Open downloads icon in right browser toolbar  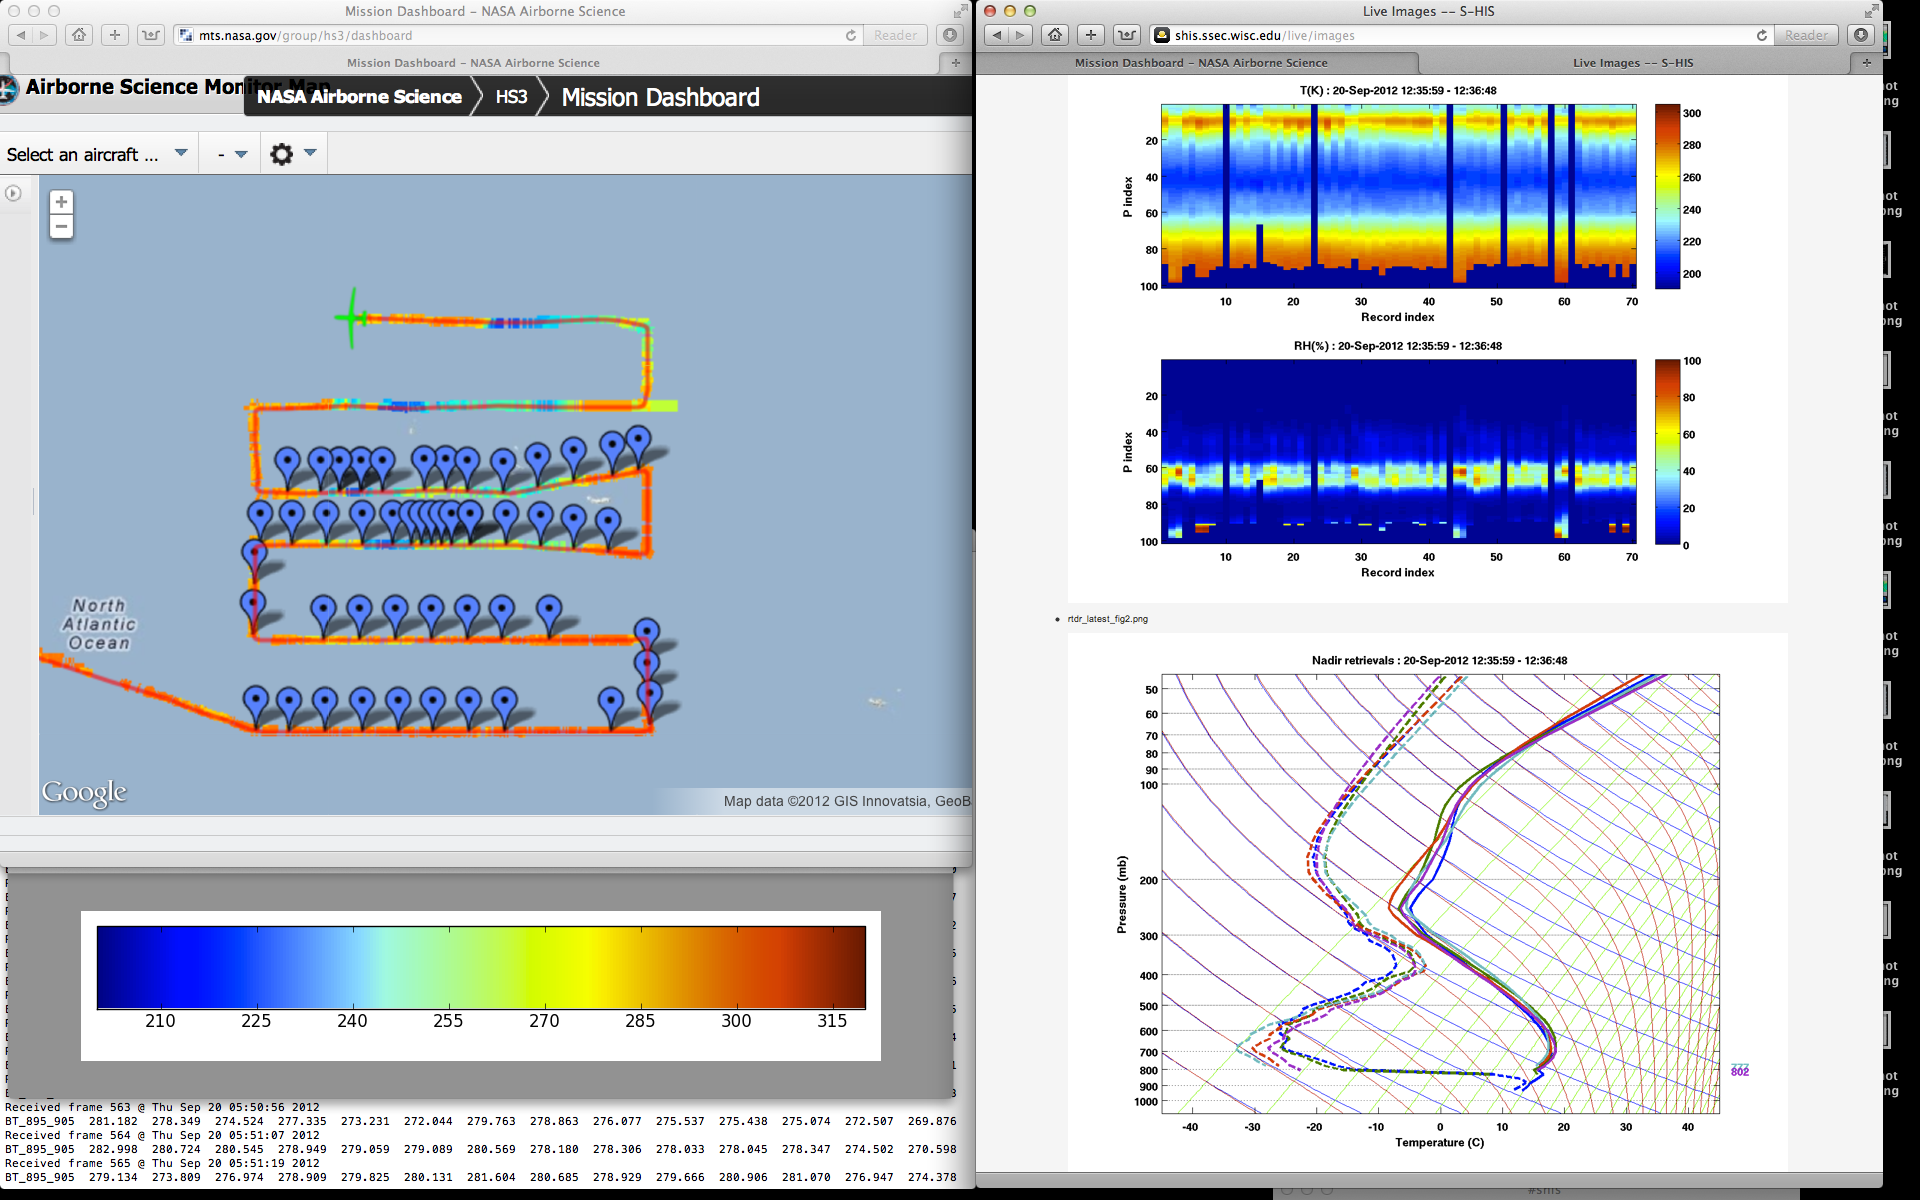[x=1860, y=35]
